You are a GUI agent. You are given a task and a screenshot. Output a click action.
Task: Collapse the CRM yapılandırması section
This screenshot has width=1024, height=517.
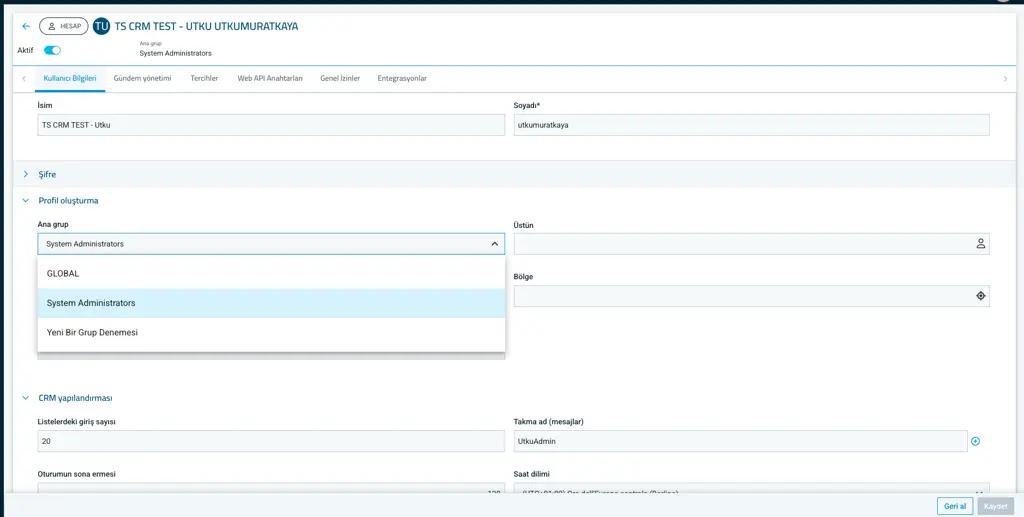(x=26, y=398)
